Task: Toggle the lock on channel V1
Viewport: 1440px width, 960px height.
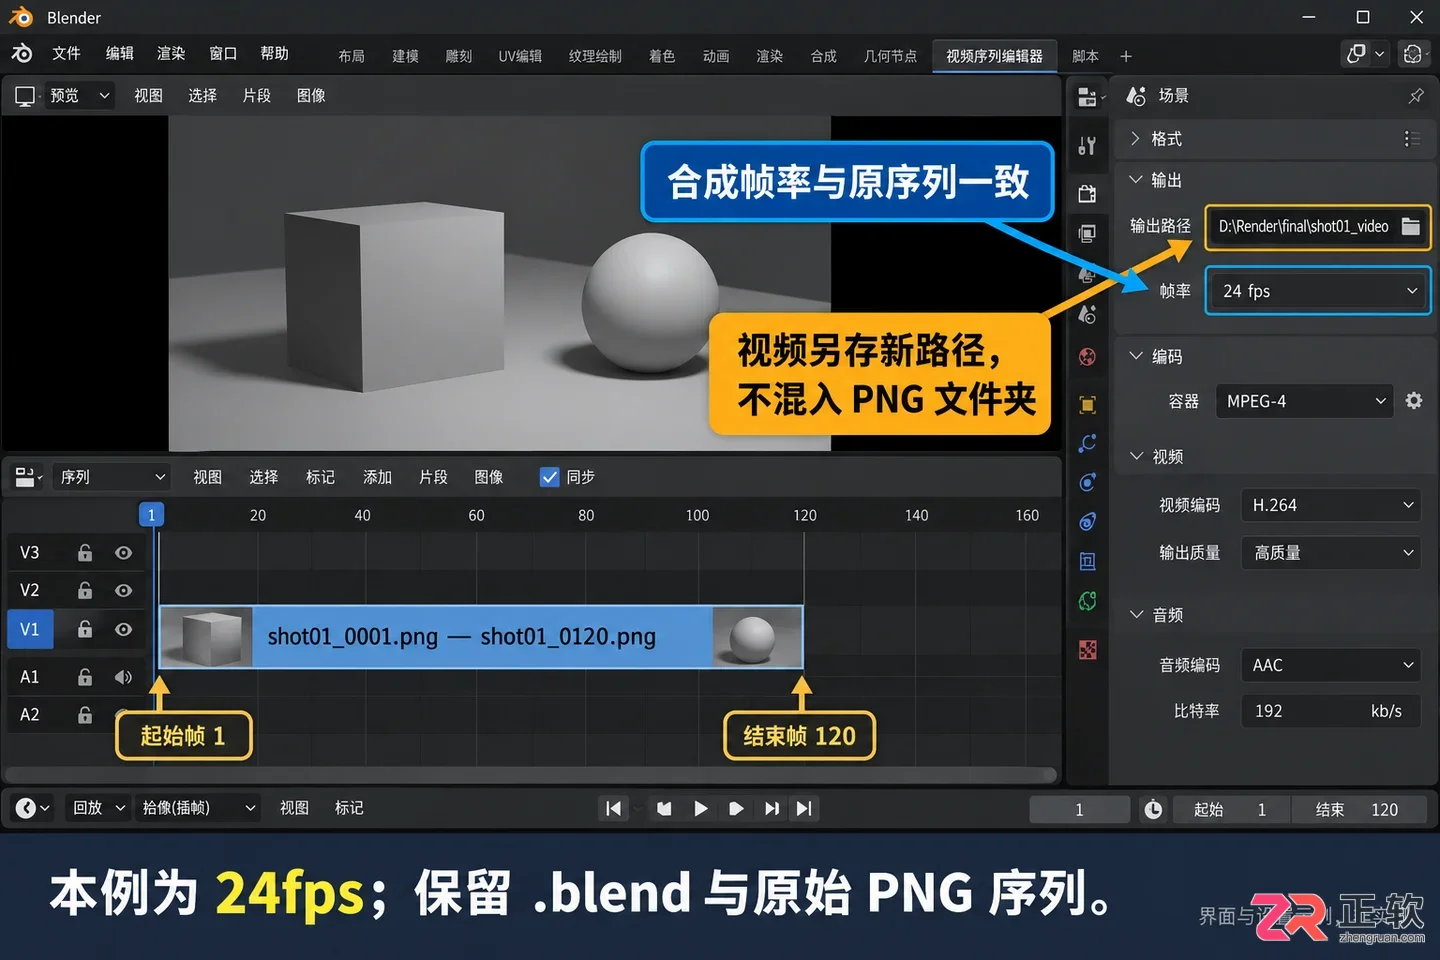Action: [85, 629]
